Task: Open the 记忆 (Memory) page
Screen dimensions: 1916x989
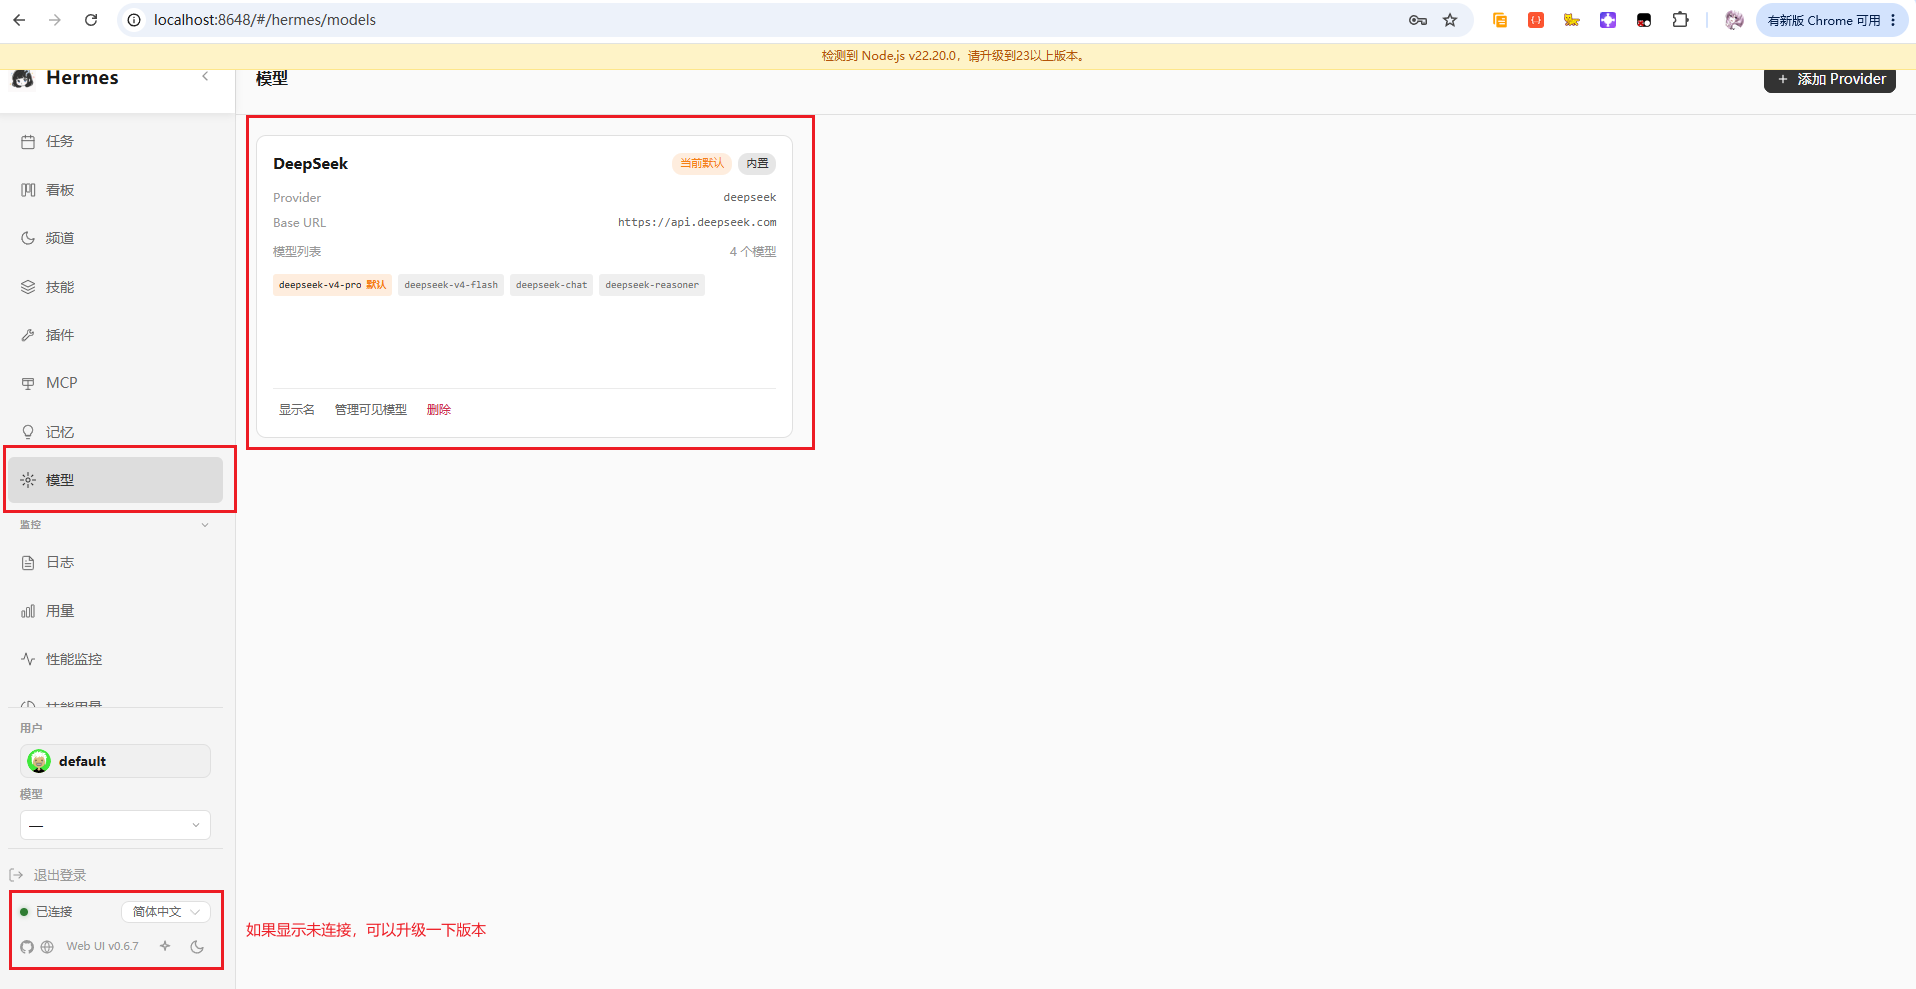Action: point(115,432)
